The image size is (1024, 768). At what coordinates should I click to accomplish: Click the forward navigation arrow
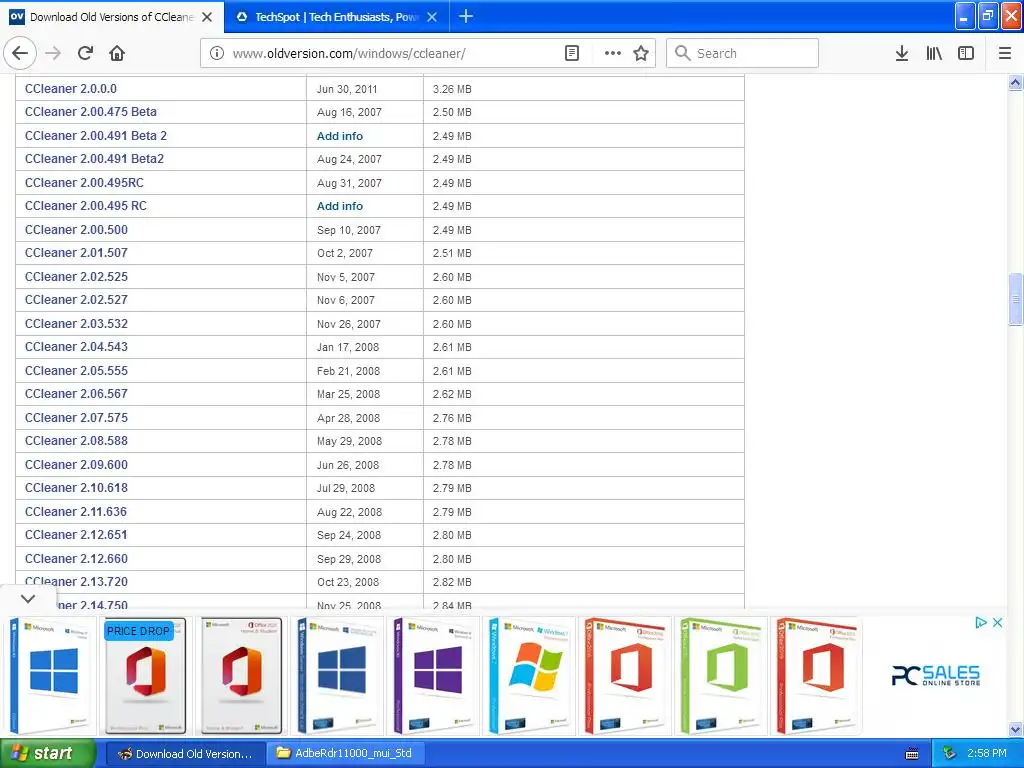tap(53, 53)
